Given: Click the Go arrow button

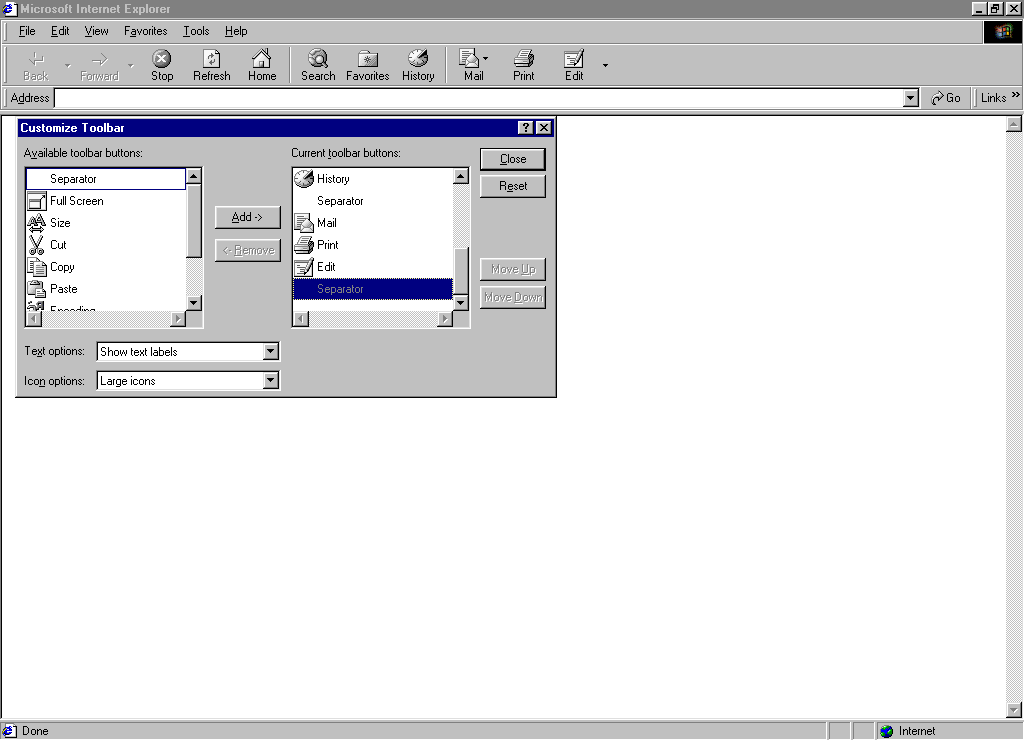Looking at the screenshot, I should tap(945, 98).
